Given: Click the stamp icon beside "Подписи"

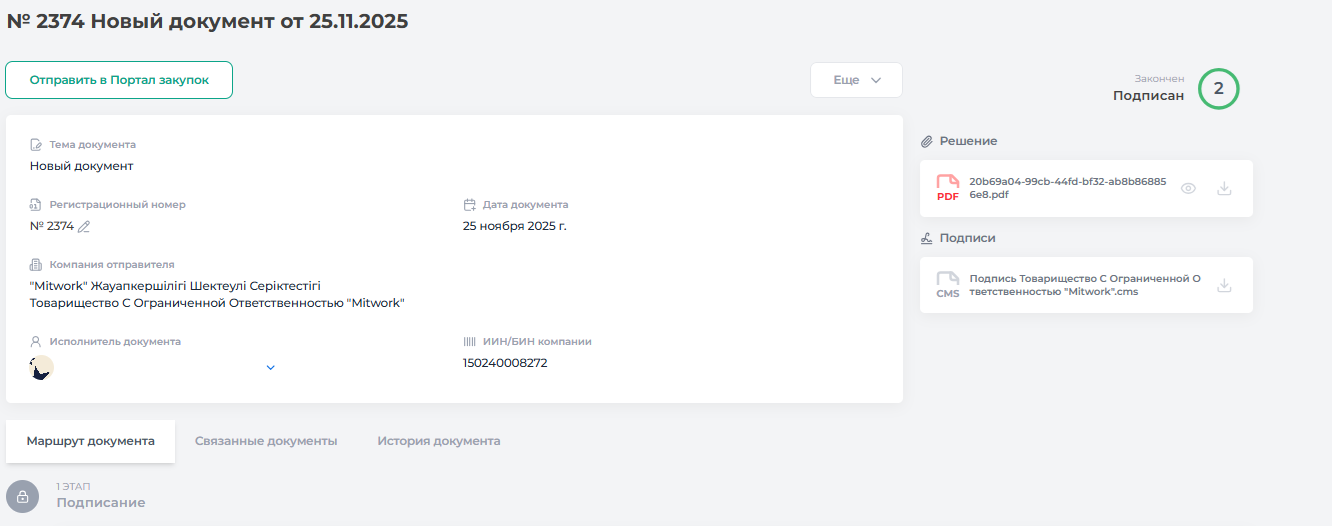Looking at the screenshot, I should point(927,239).
